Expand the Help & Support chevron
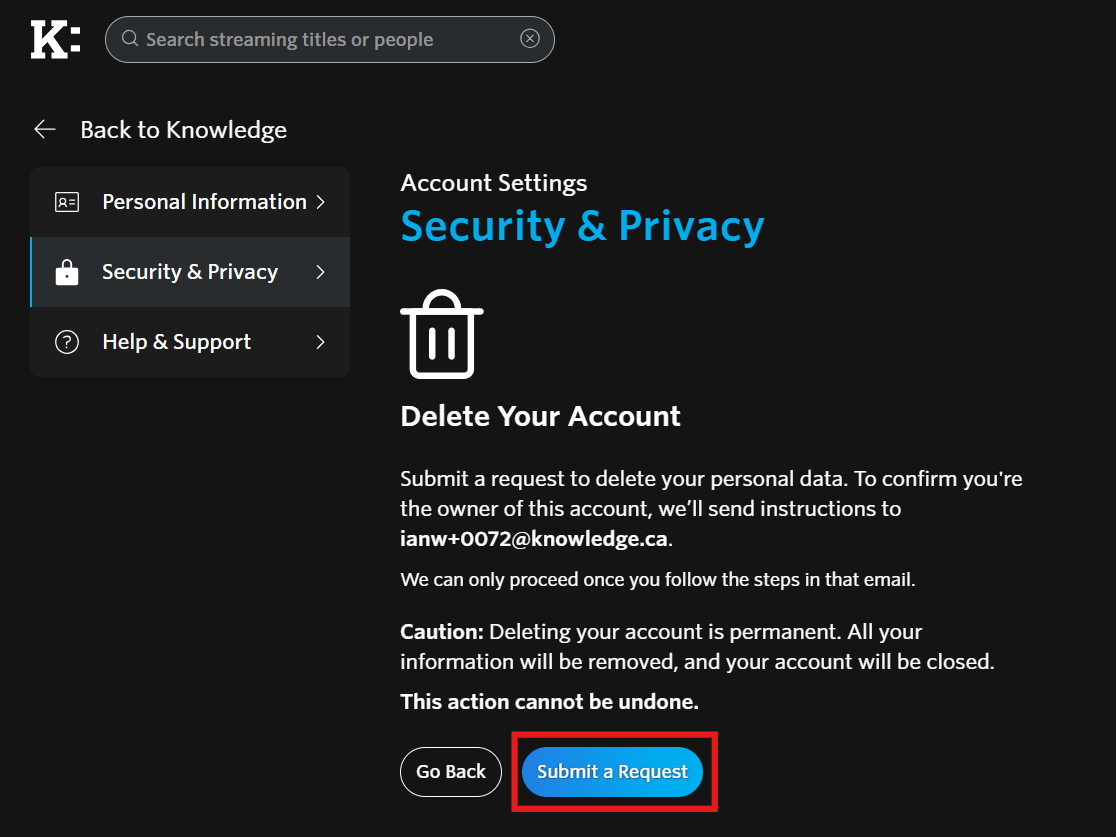 [x=320, y=342]
